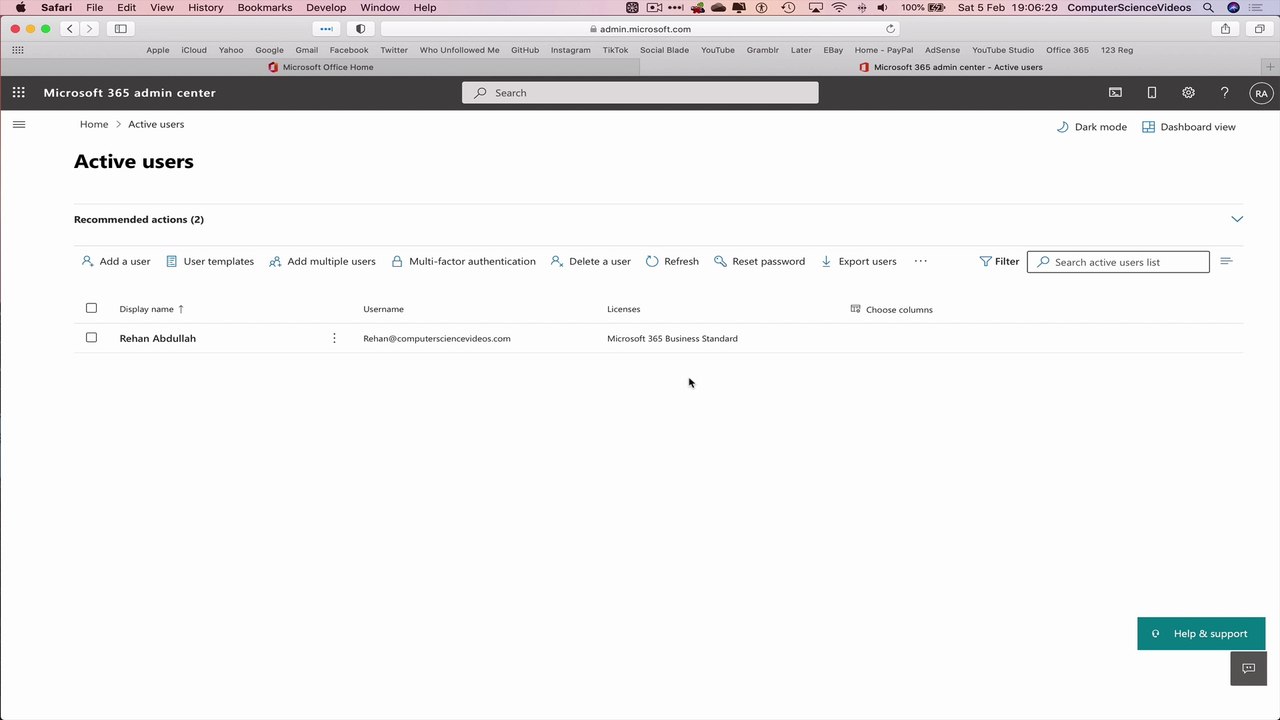Expand the Recommended actions section
This screenshot has height=720, width=1280.
tap(1237, 219)
